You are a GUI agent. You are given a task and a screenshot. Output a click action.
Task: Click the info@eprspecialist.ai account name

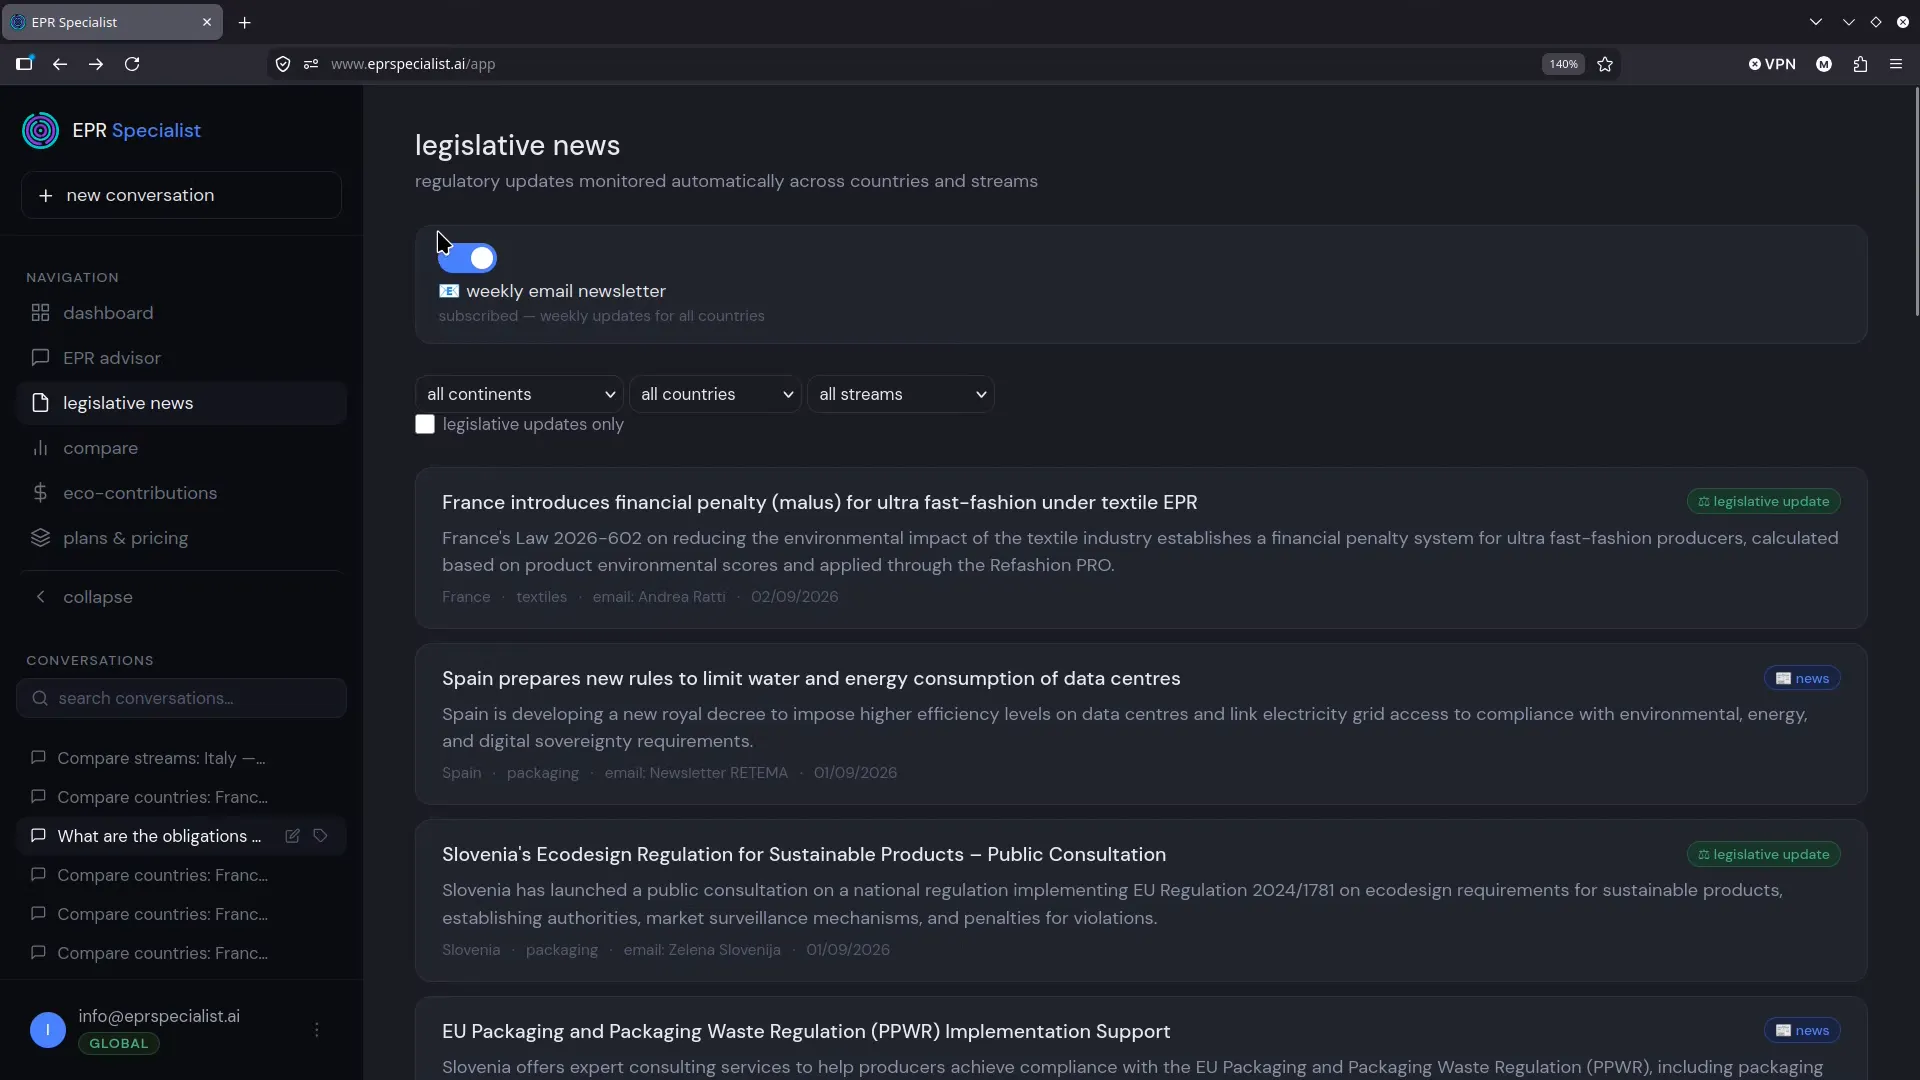159,1016
